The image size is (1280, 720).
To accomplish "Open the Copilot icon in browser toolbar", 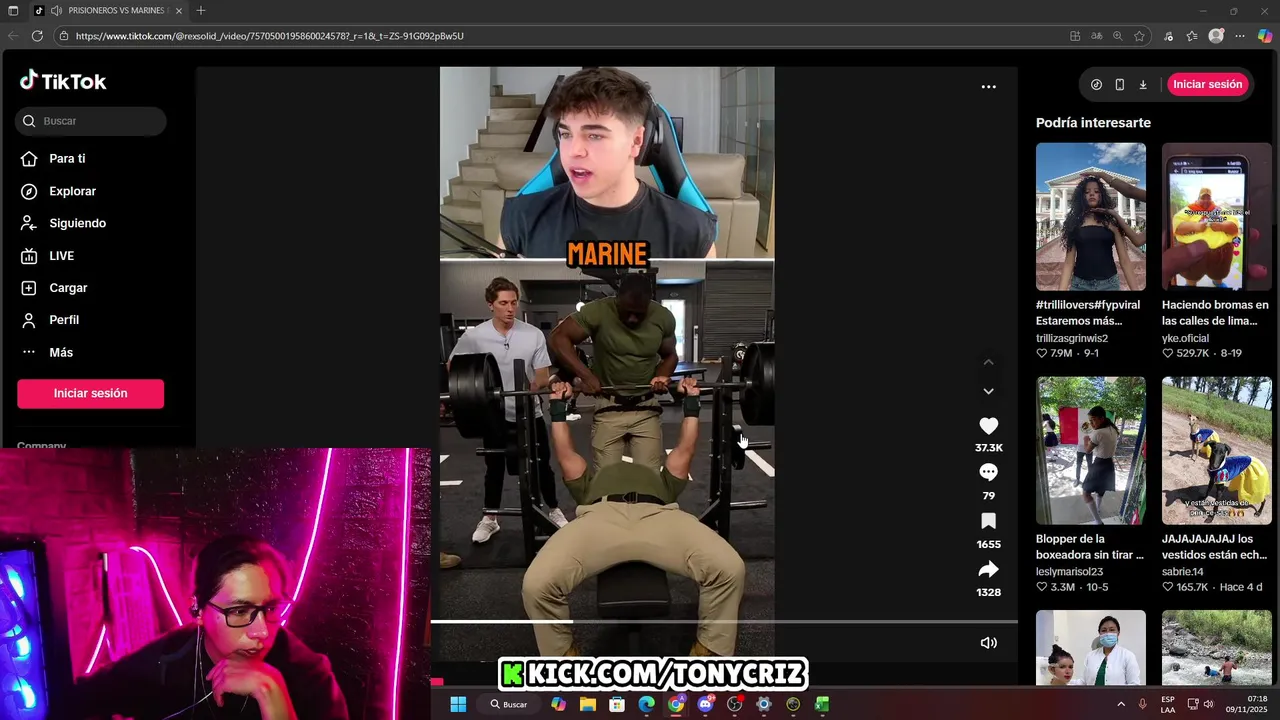I will (1264, 36).
